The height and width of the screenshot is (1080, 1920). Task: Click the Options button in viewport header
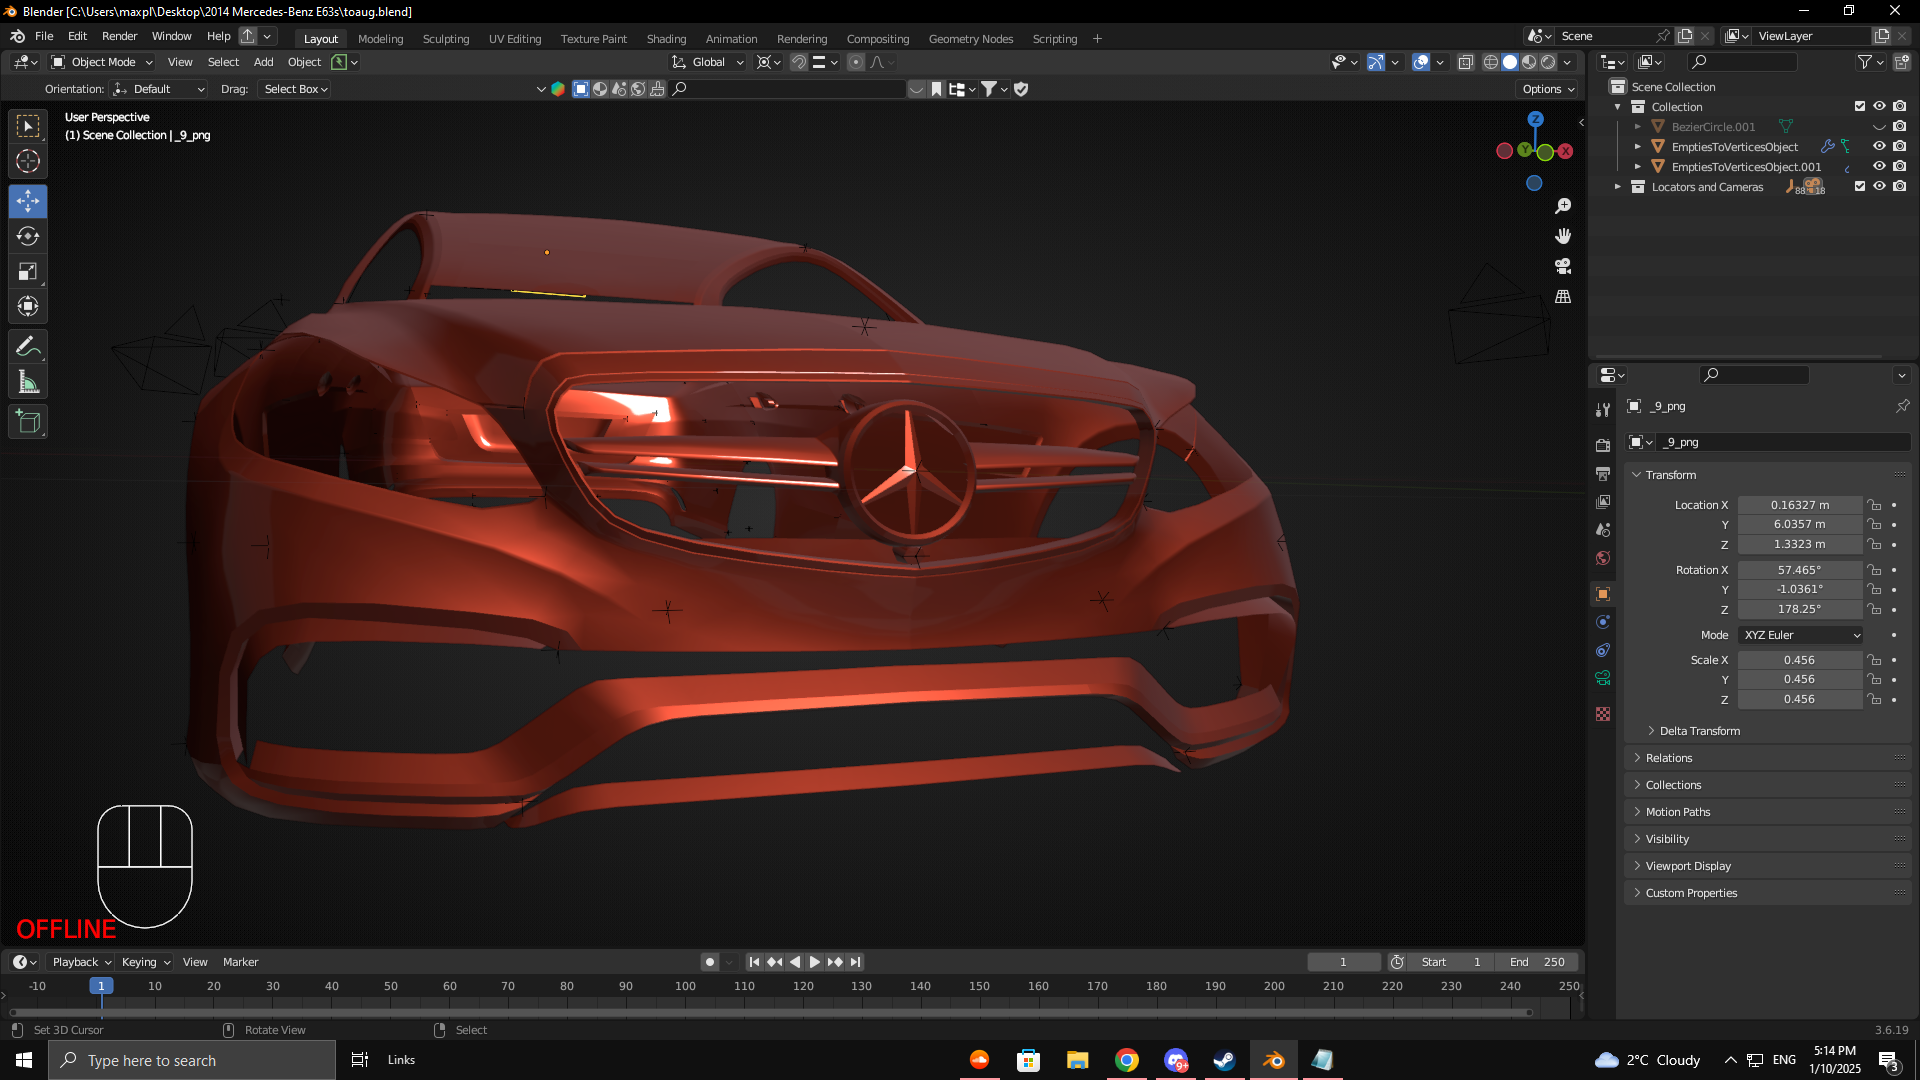1548,89
